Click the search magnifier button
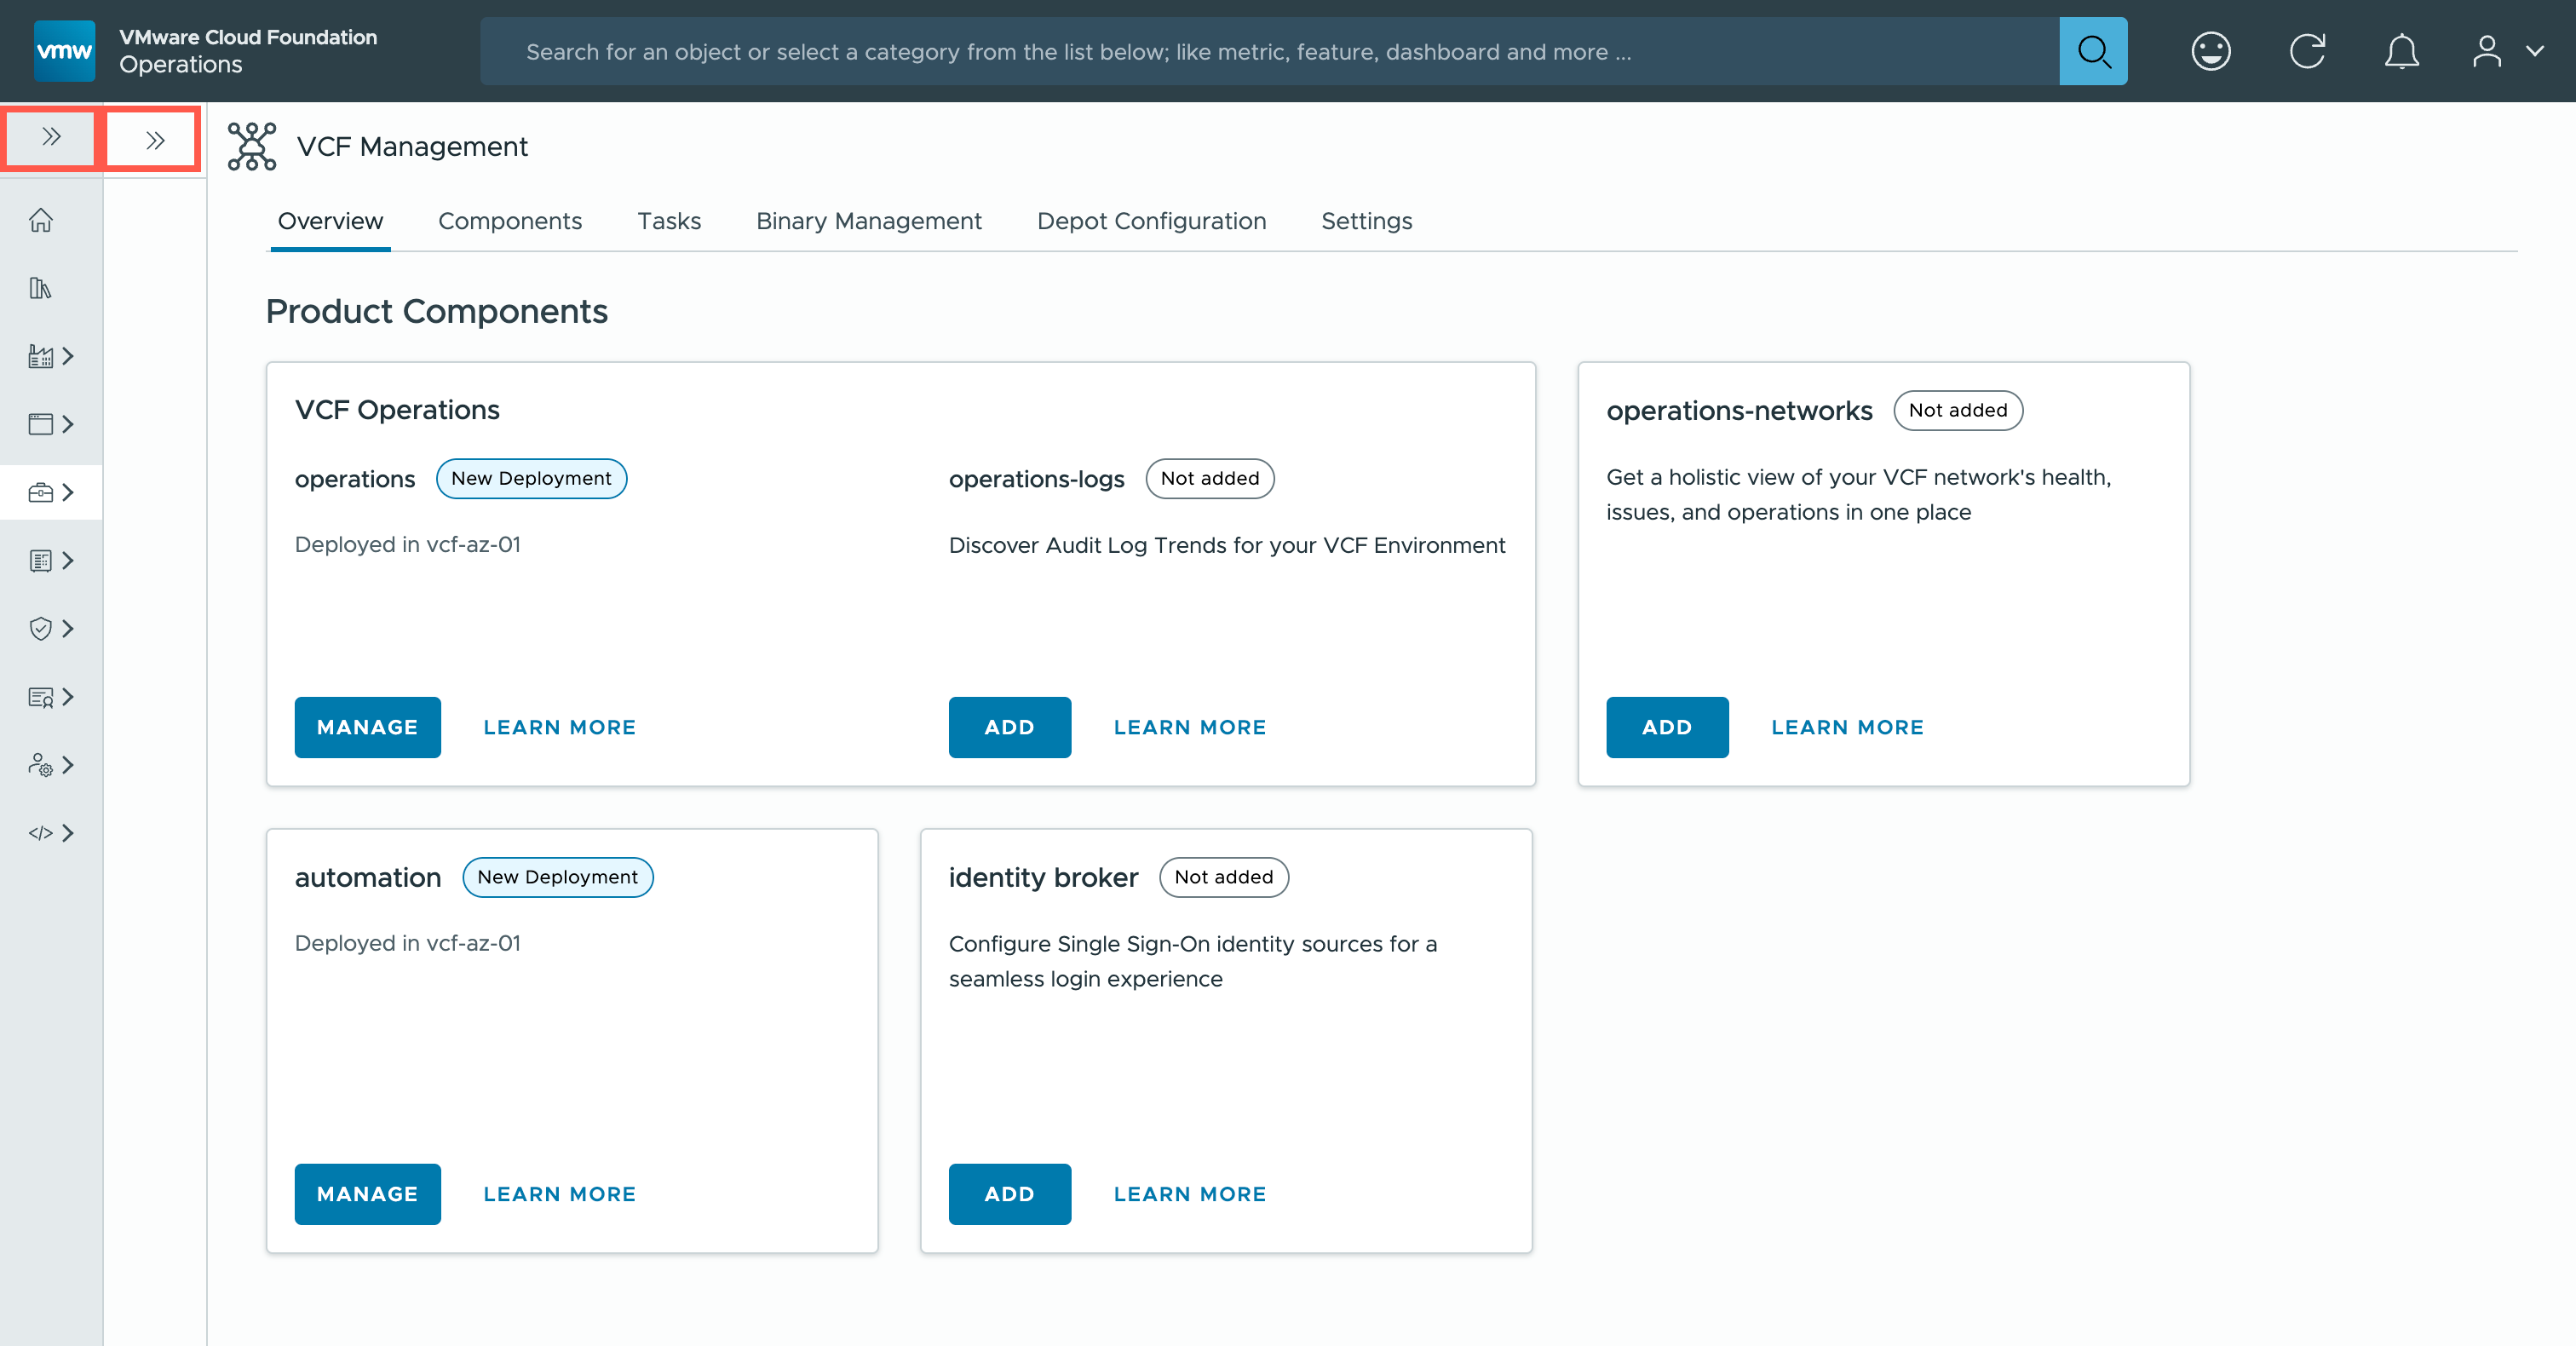This screenshot has height=1346, width=2576. pyautogui.click(x=2093, y=51)
